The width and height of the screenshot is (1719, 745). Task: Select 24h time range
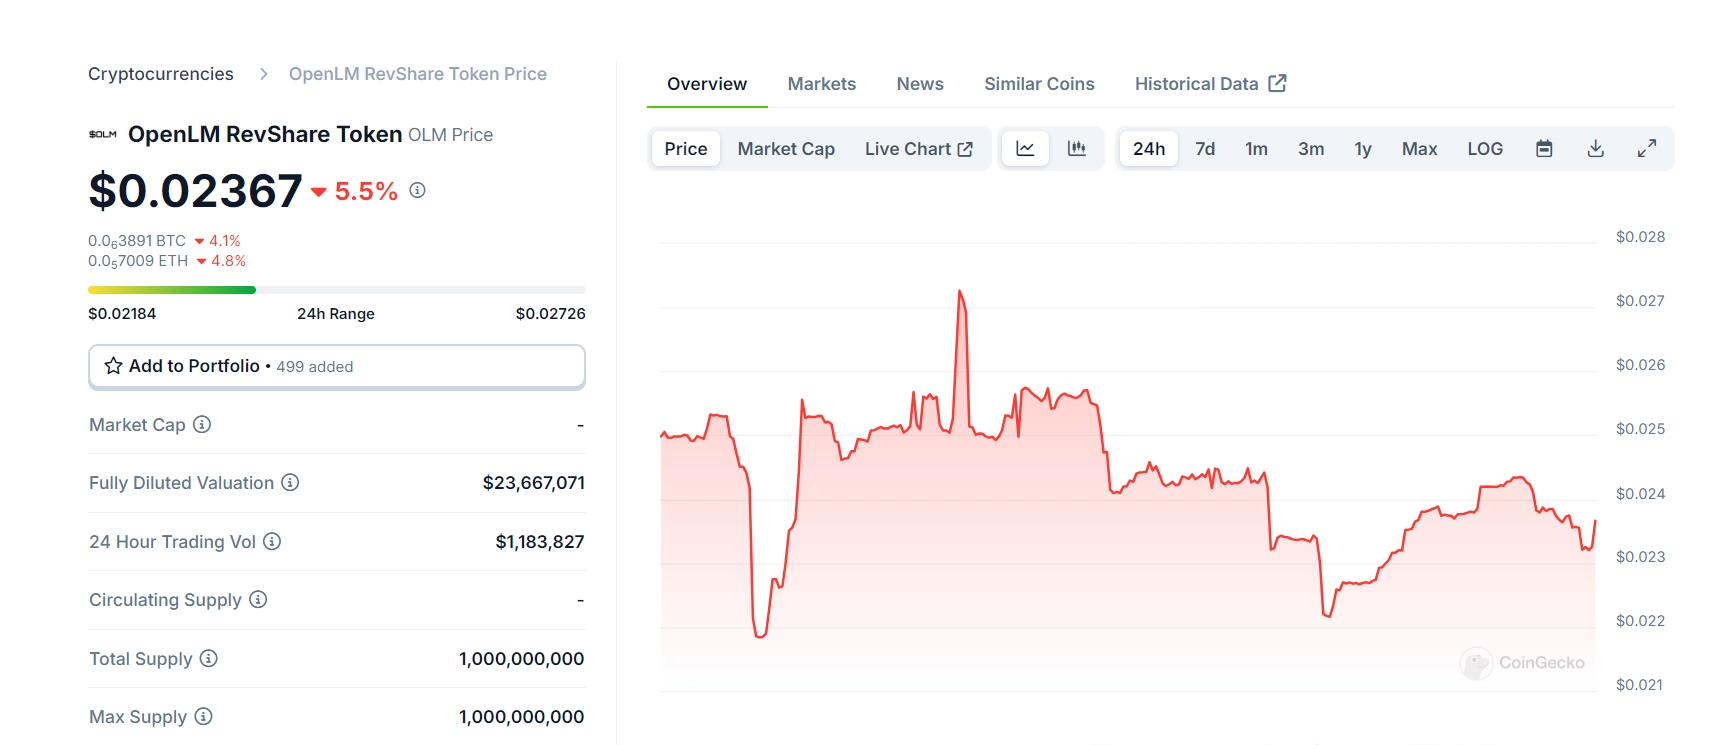1149,149
